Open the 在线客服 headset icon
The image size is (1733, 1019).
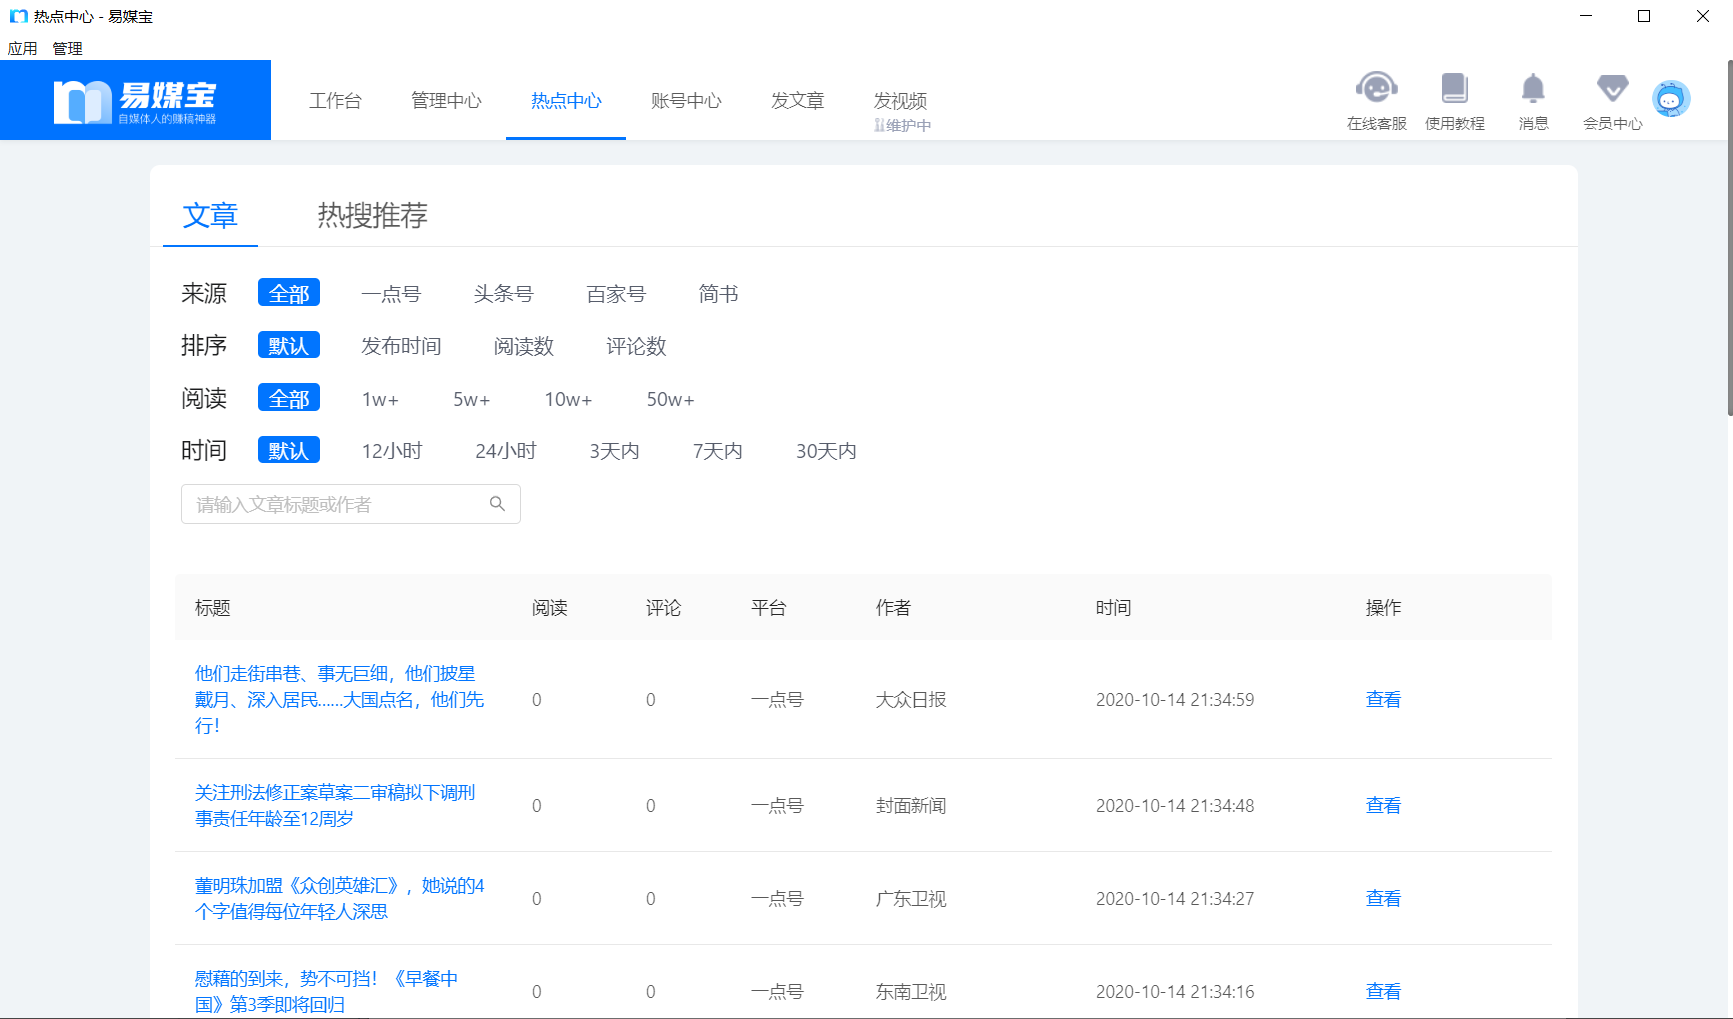[1376, 89]
